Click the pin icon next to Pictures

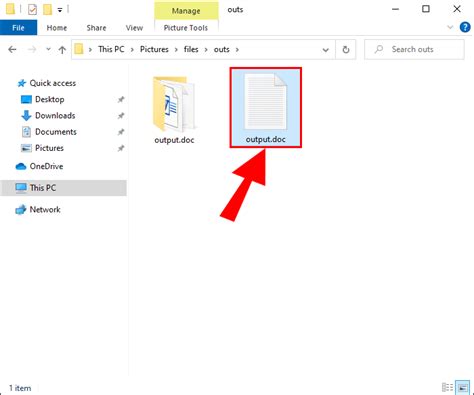[x=121, y=148]
